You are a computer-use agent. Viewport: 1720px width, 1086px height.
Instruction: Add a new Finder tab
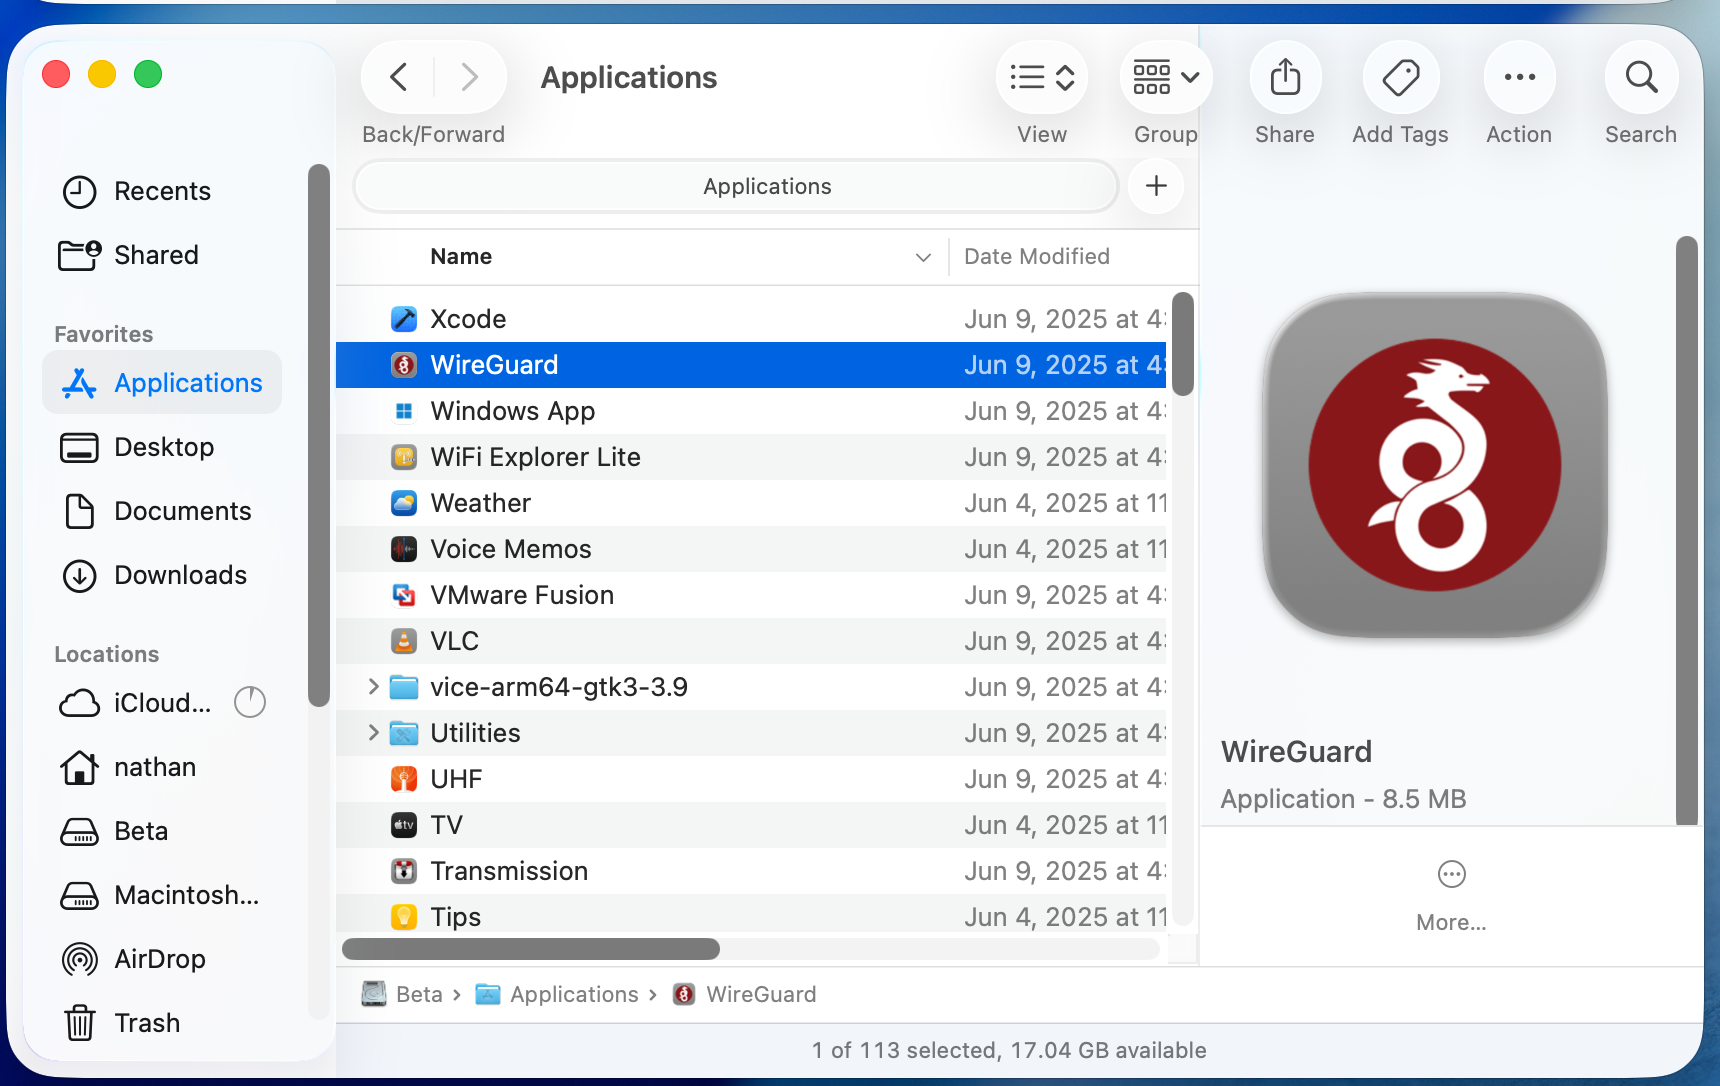point(1156,186)
